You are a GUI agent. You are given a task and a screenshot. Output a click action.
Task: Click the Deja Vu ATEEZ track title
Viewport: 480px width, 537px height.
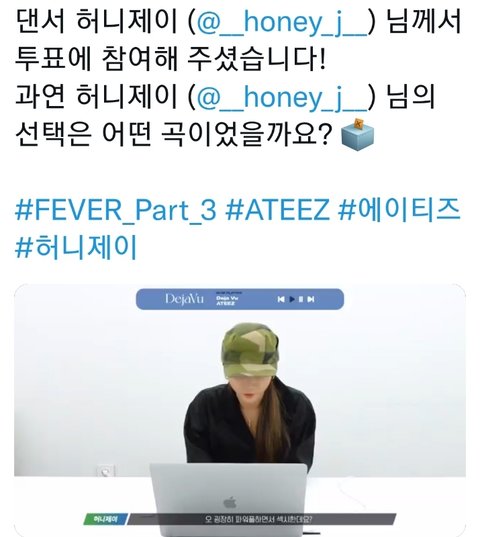pos(227,300)
